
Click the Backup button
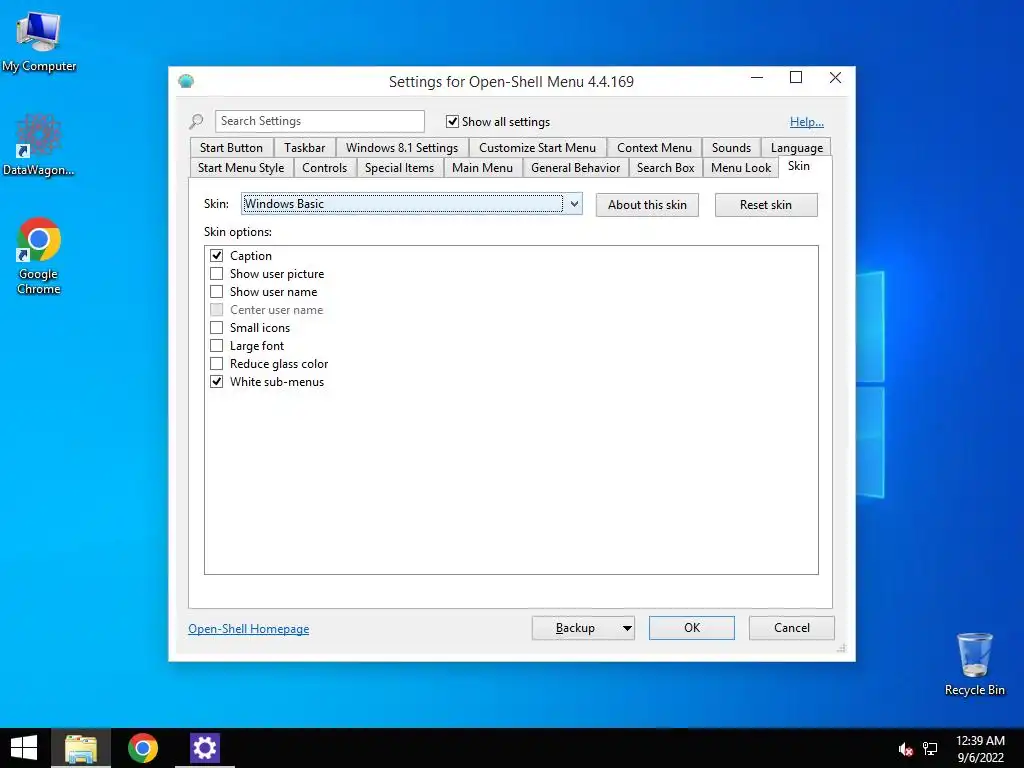(575, 628)
